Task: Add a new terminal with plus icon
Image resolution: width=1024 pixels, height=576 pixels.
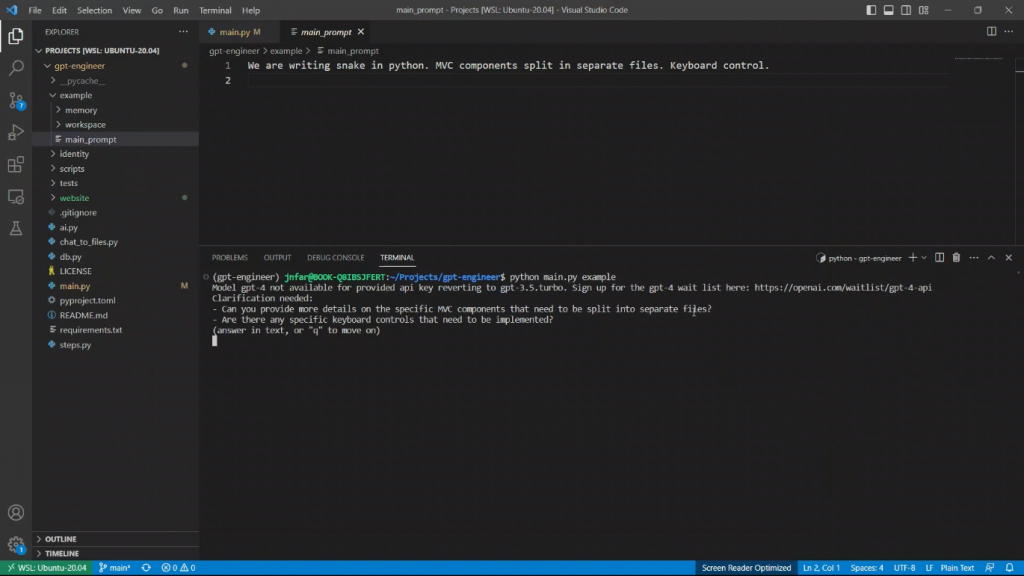Action: [x=912, y=257]
